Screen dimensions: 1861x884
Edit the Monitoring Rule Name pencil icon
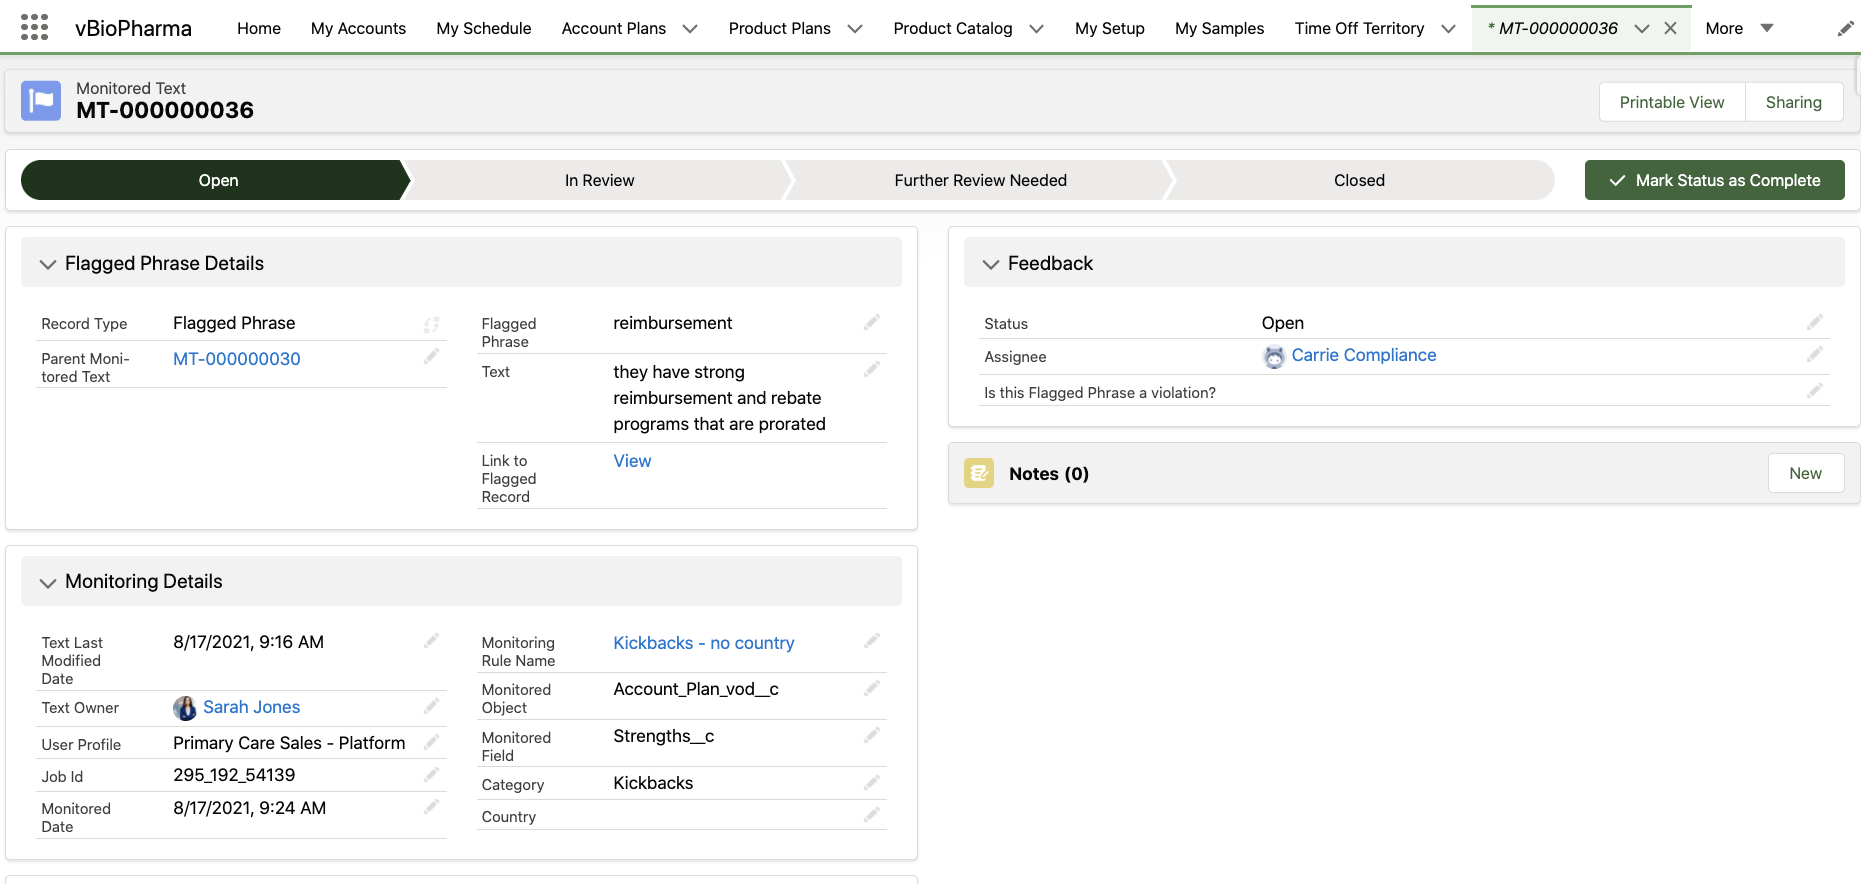click(871, 641)
